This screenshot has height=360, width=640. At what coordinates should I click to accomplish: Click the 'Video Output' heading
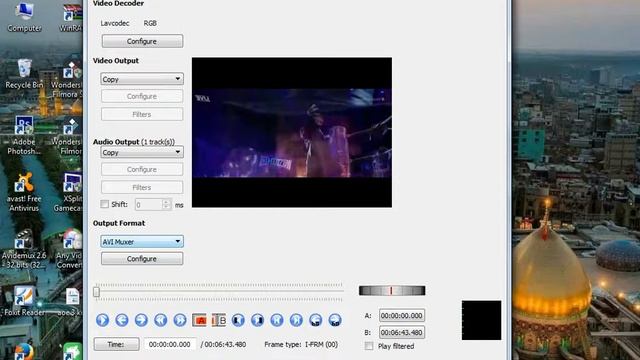coord(116,60)
